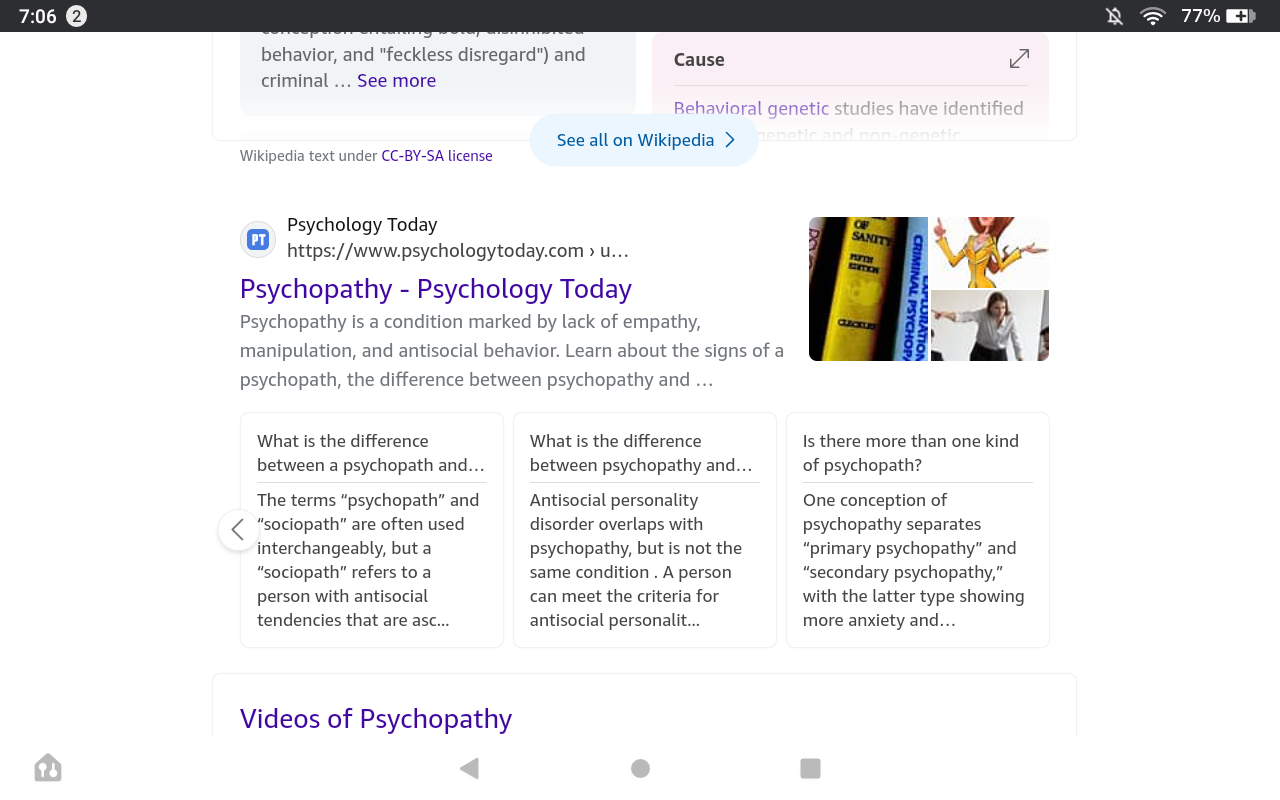Open the yellow book spine thumbnail
Image resolution: width=1280 pixels, height=800 pixels.
pos(868,289)
